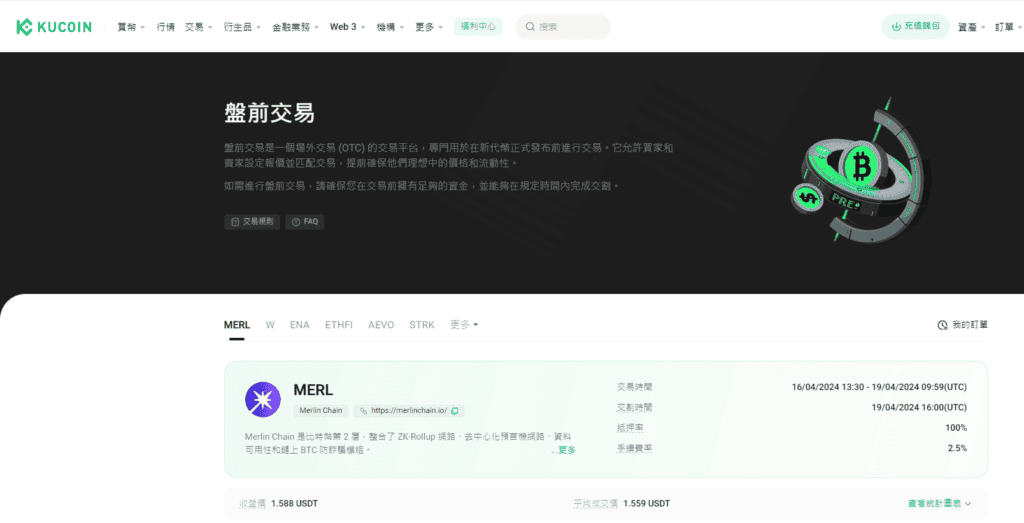Expand the 更多 token tabs dropdown
The width and height of the screenshot is (1024, 523).
464,325
